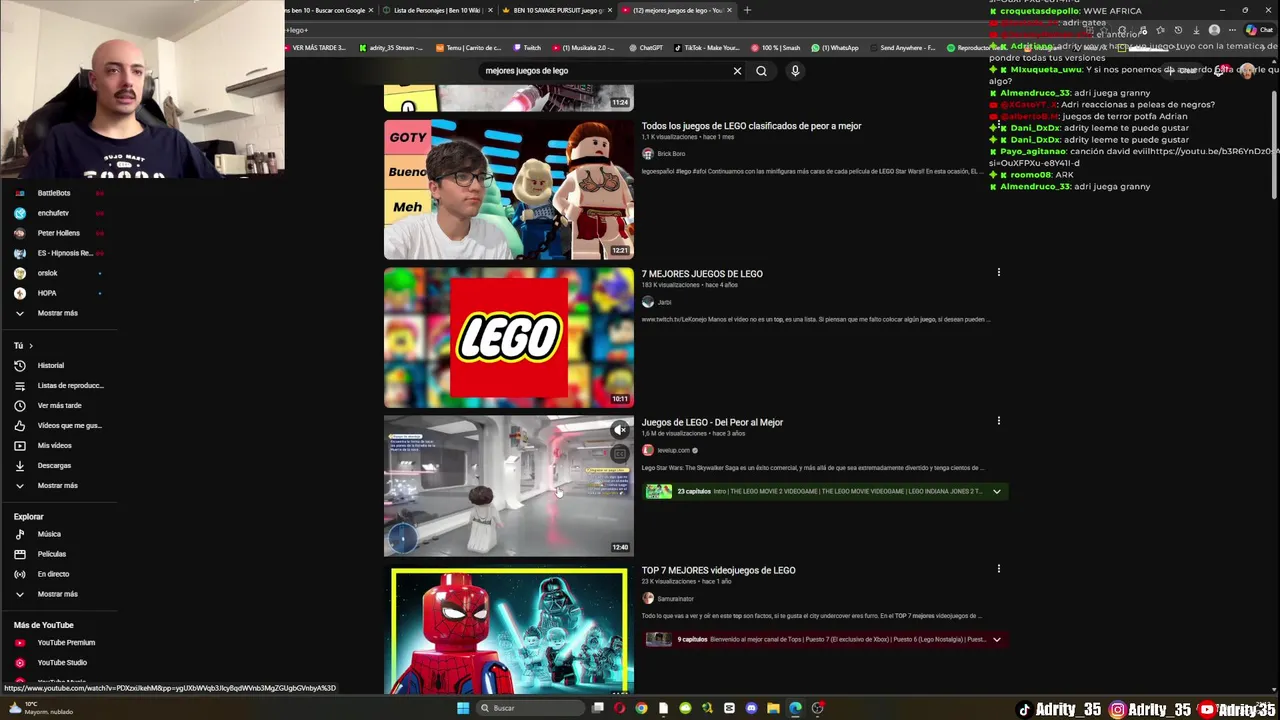Open options menu for 'Juegos de LEGO - Del Peor al Mejor'
Screen dimensions: 1280x720
(x=998, y=421)
